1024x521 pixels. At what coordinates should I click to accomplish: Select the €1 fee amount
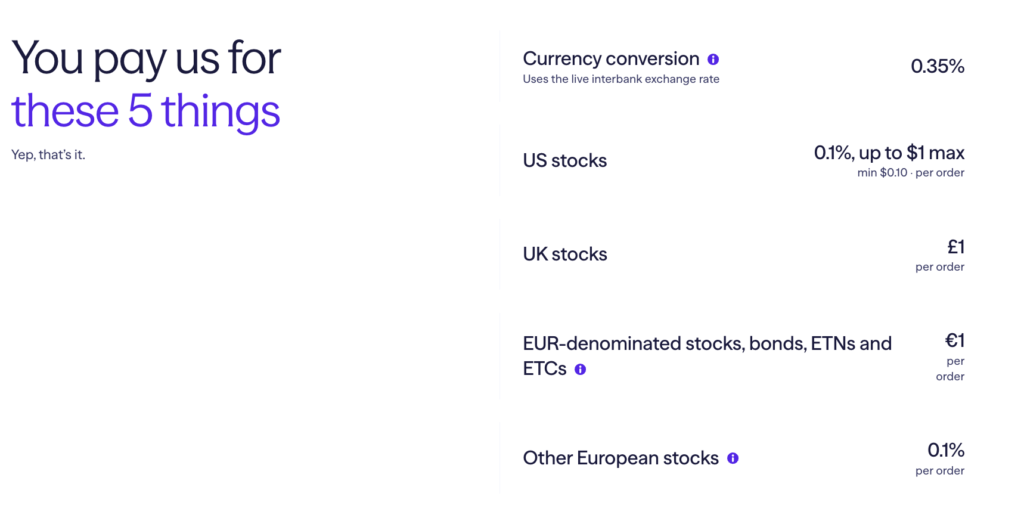pyautogui.click(x=955, y=340)
